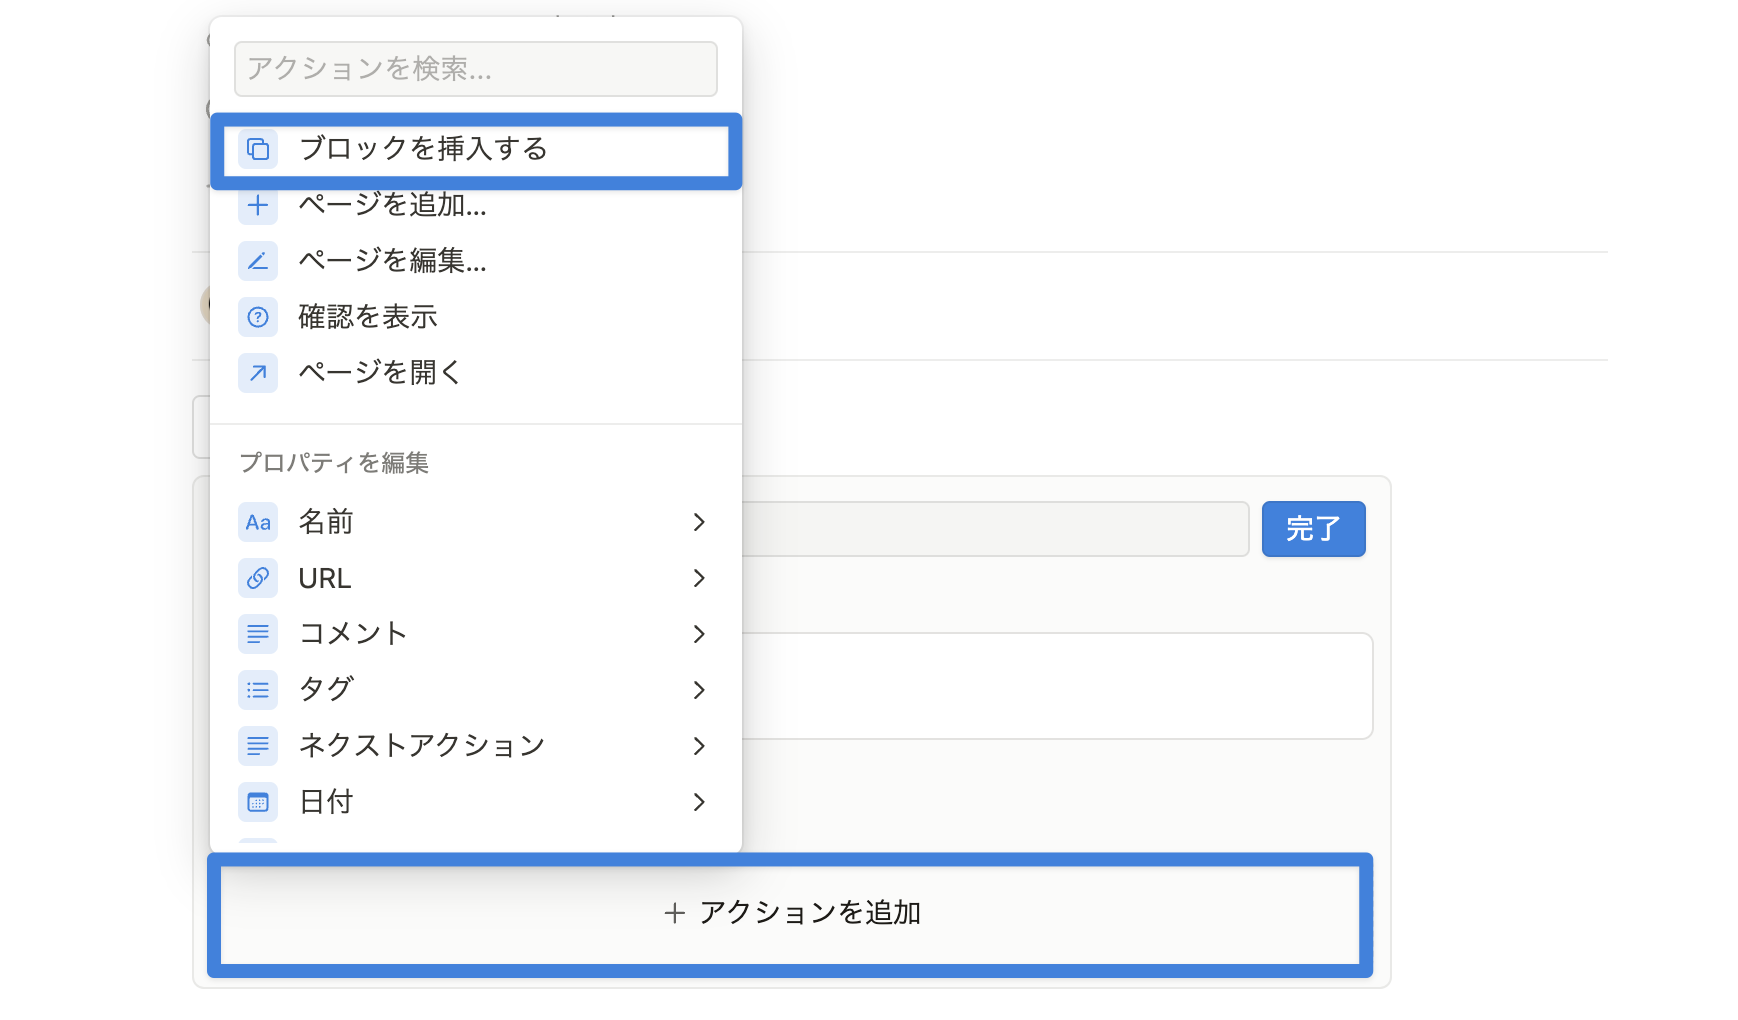
Task: Click the link icon beside URL
Action: point(258,578)
